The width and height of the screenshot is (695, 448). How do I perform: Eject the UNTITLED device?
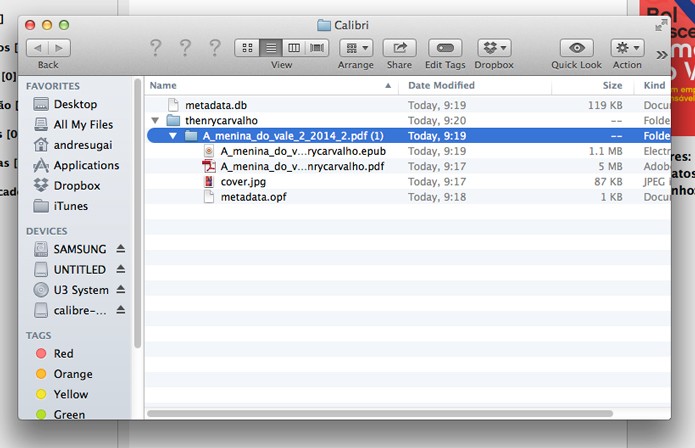point(121,269)
